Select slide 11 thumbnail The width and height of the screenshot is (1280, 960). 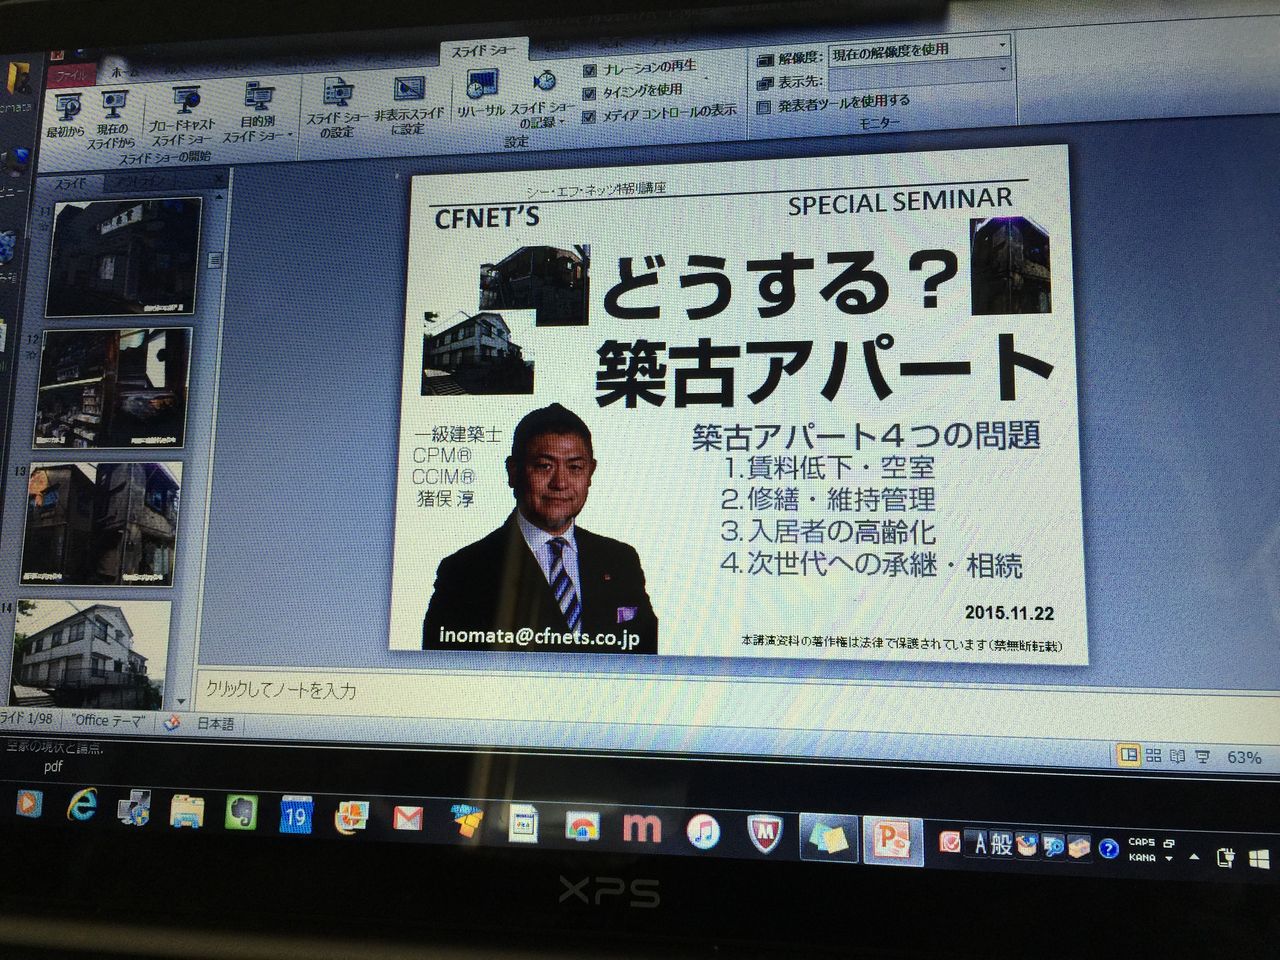click(125, 255)
